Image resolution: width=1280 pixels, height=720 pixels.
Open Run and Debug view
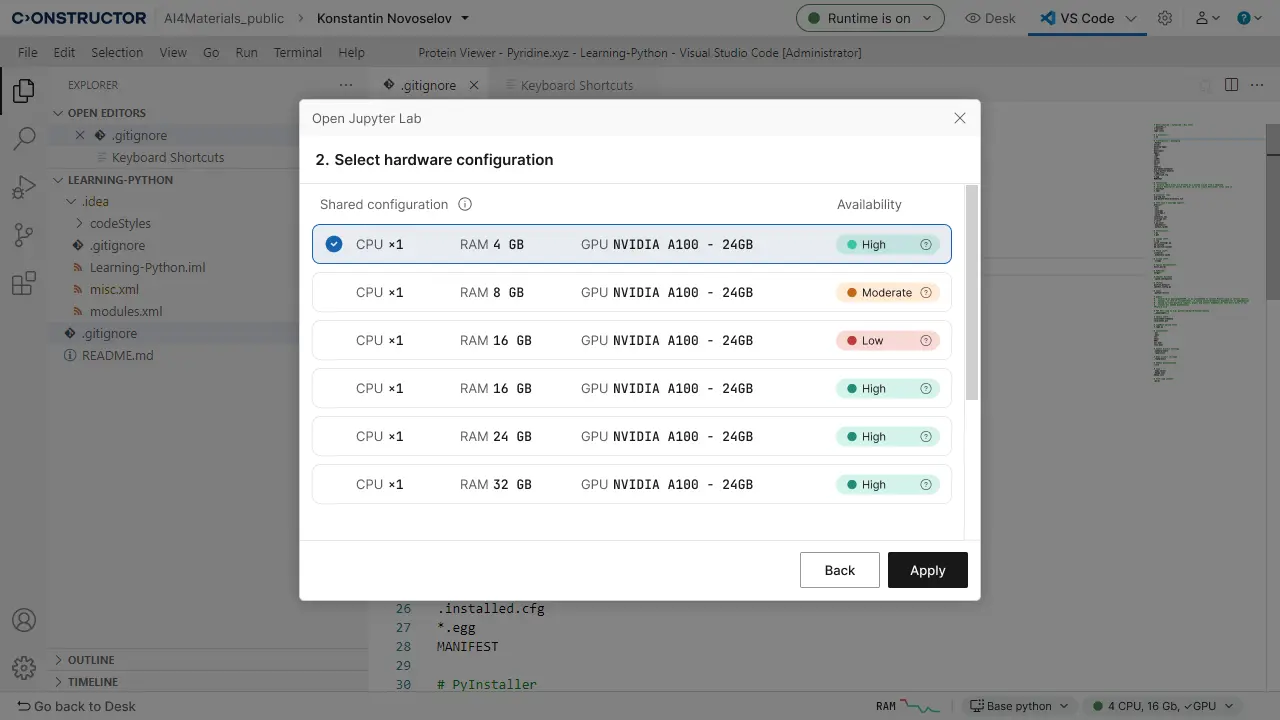[x=23, y=187]
